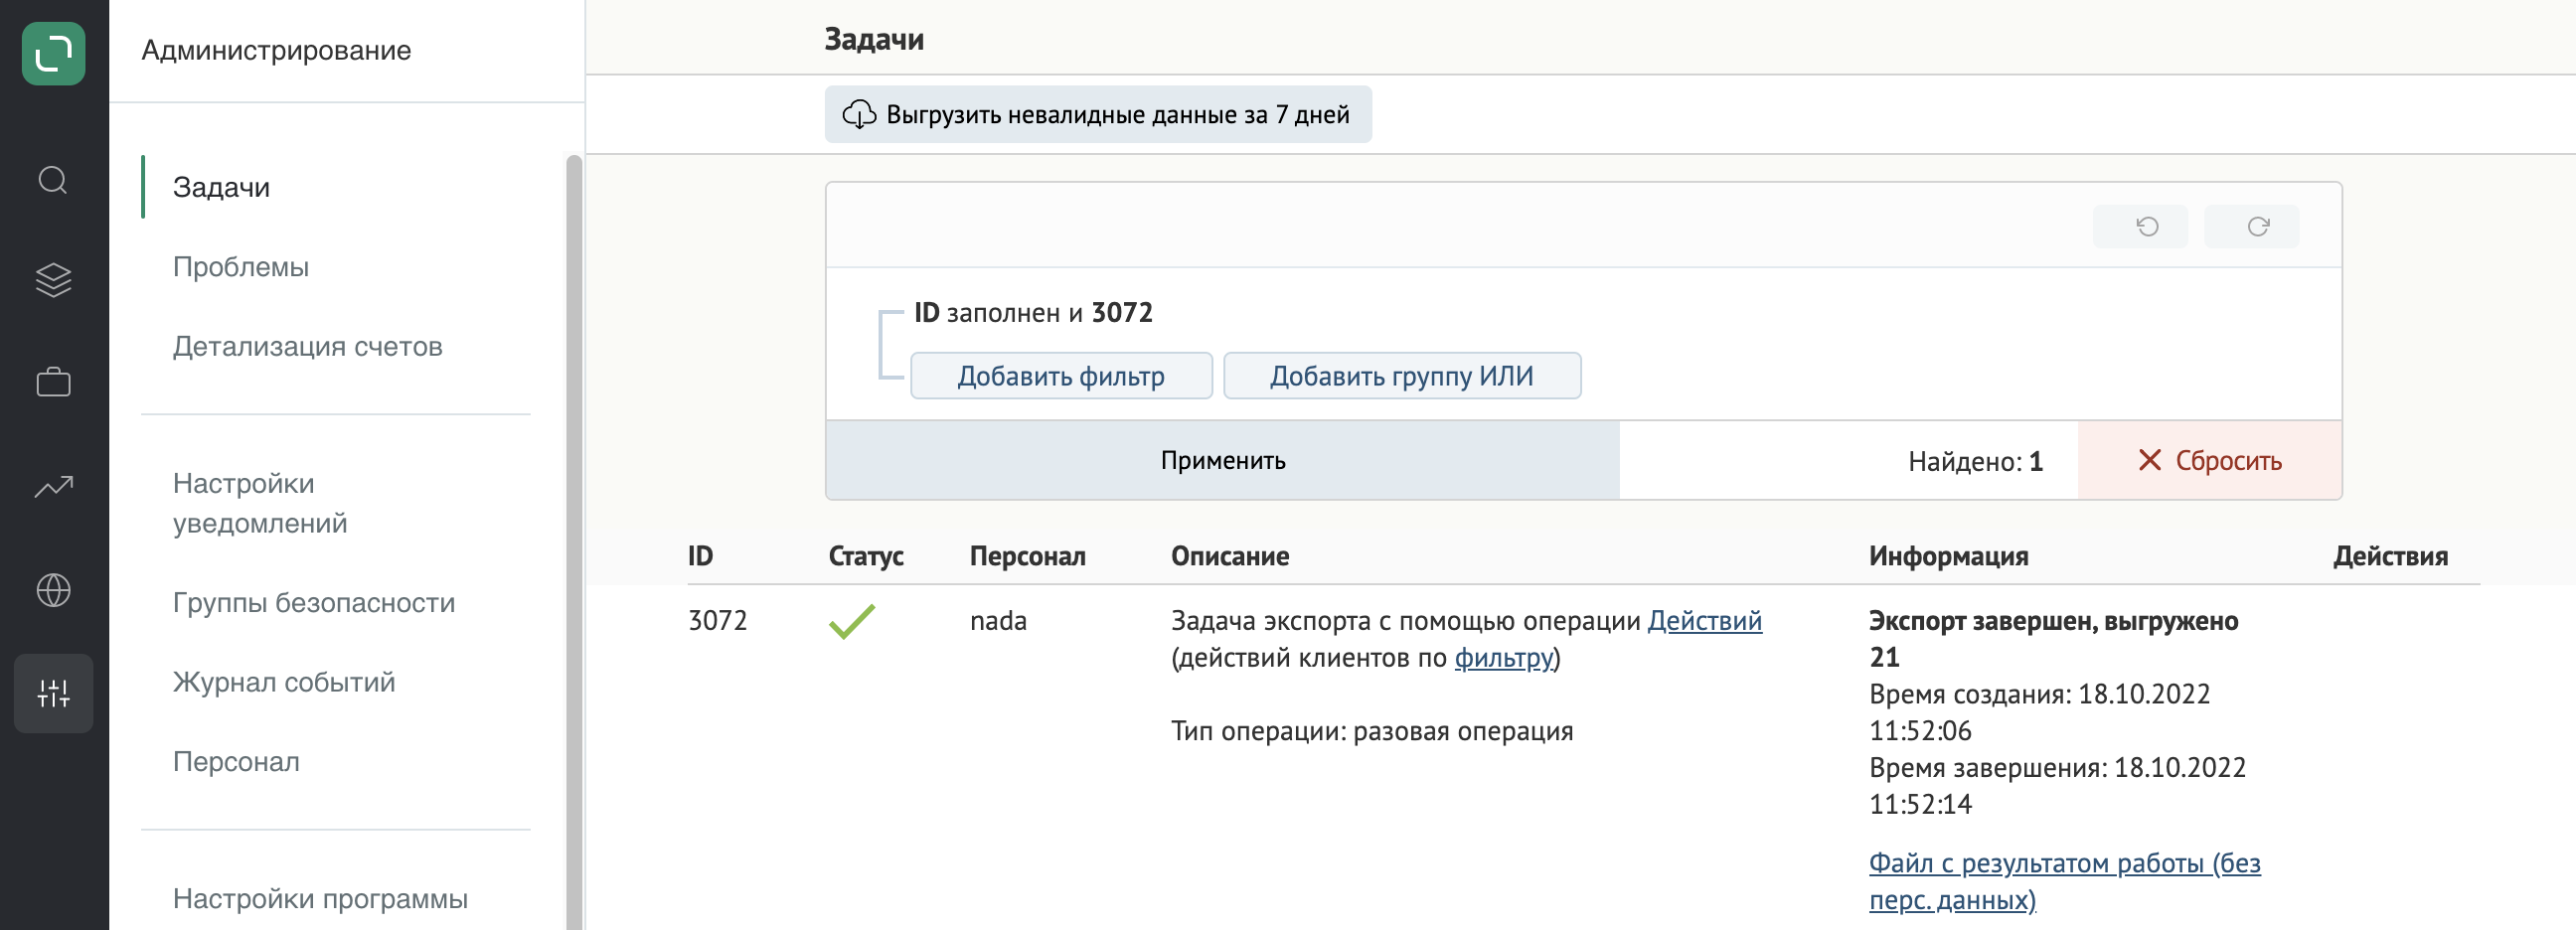Click the Сбросить button
Viewport: 2576px width, 930px height.
[x=2209, y=460]
